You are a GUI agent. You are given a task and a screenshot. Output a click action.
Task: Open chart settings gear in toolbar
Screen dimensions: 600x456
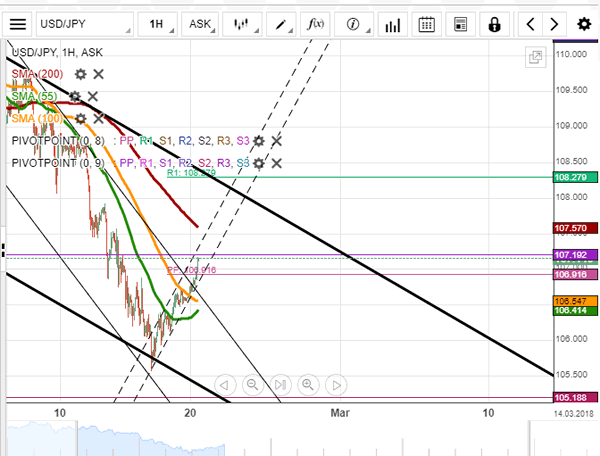pyautogui.click(x=584, y=24)
